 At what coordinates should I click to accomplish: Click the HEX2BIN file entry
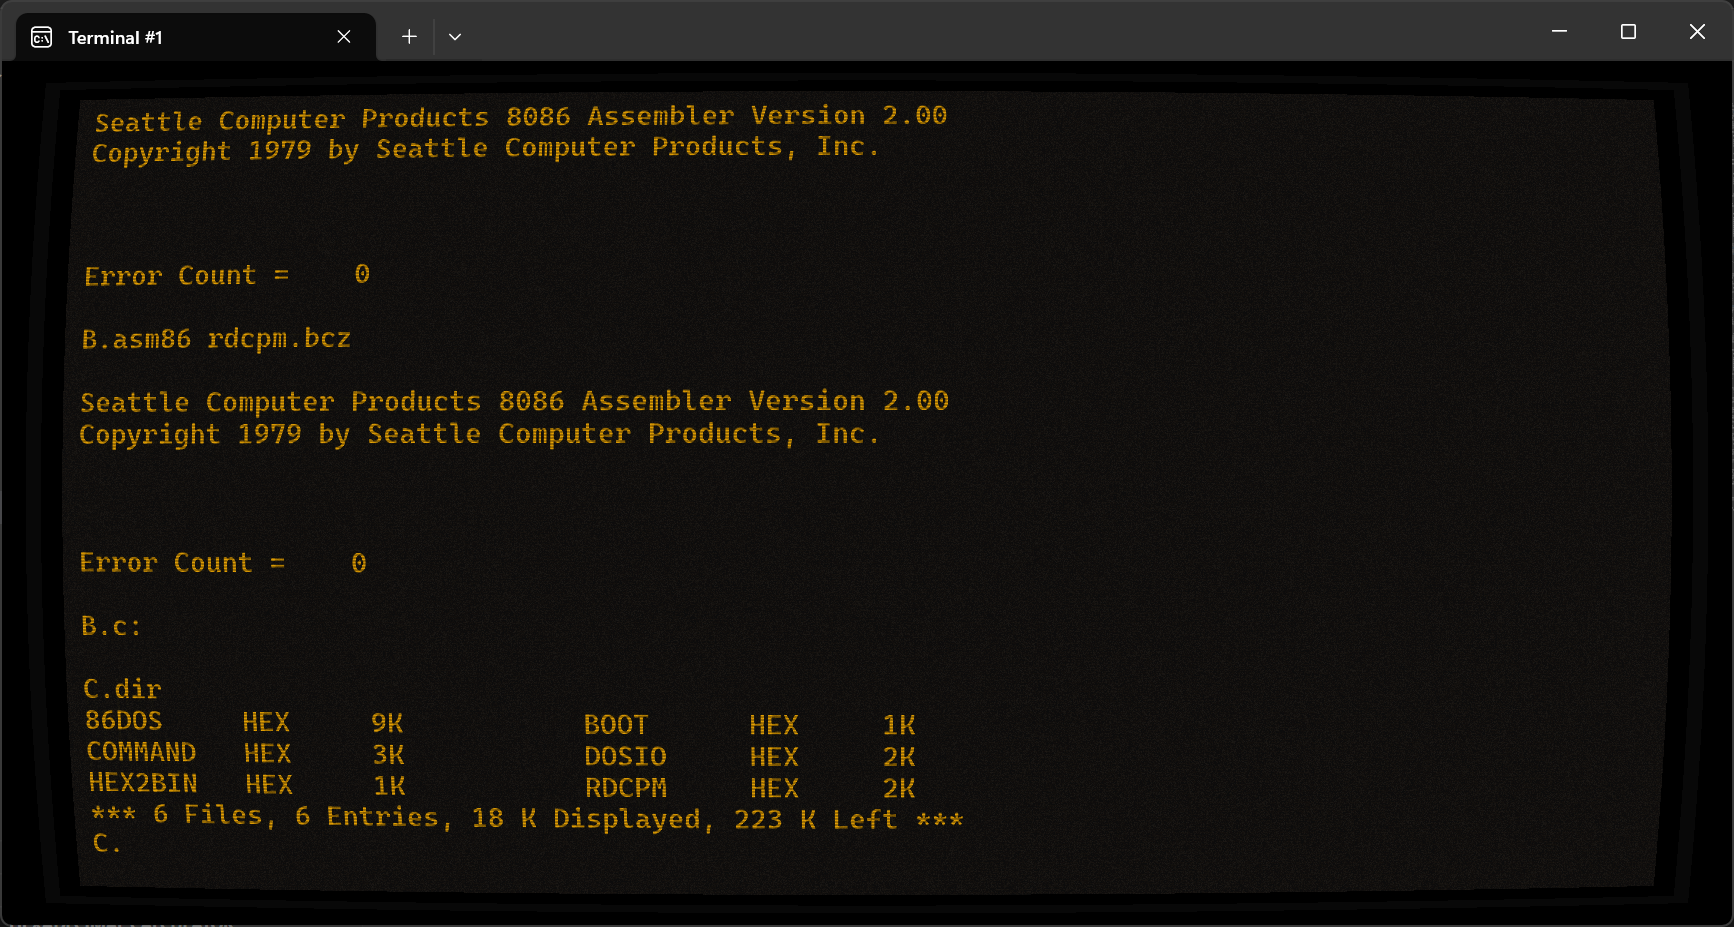pyautogui.click(x=247, y=784)
